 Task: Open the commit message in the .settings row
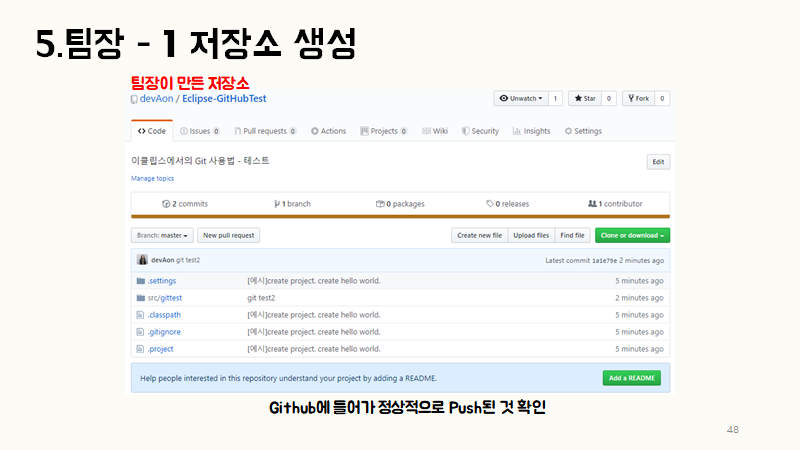(314, 281)
